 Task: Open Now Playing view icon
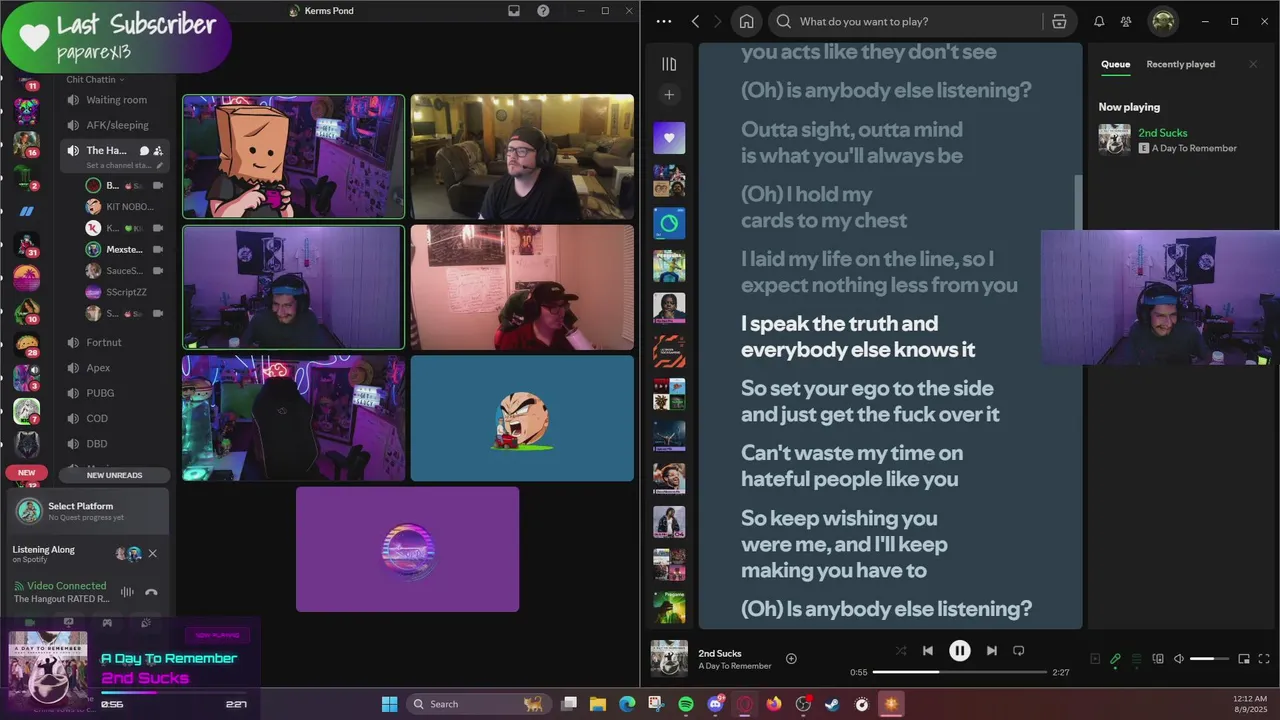click(x=1095, y=659)
